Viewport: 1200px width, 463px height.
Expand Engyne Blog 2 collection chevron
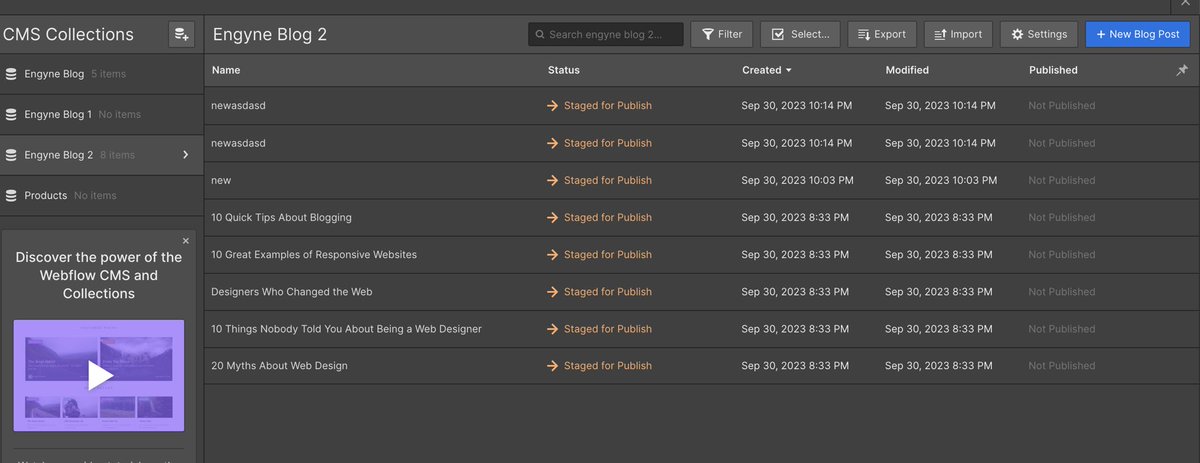tap(186, 155)
